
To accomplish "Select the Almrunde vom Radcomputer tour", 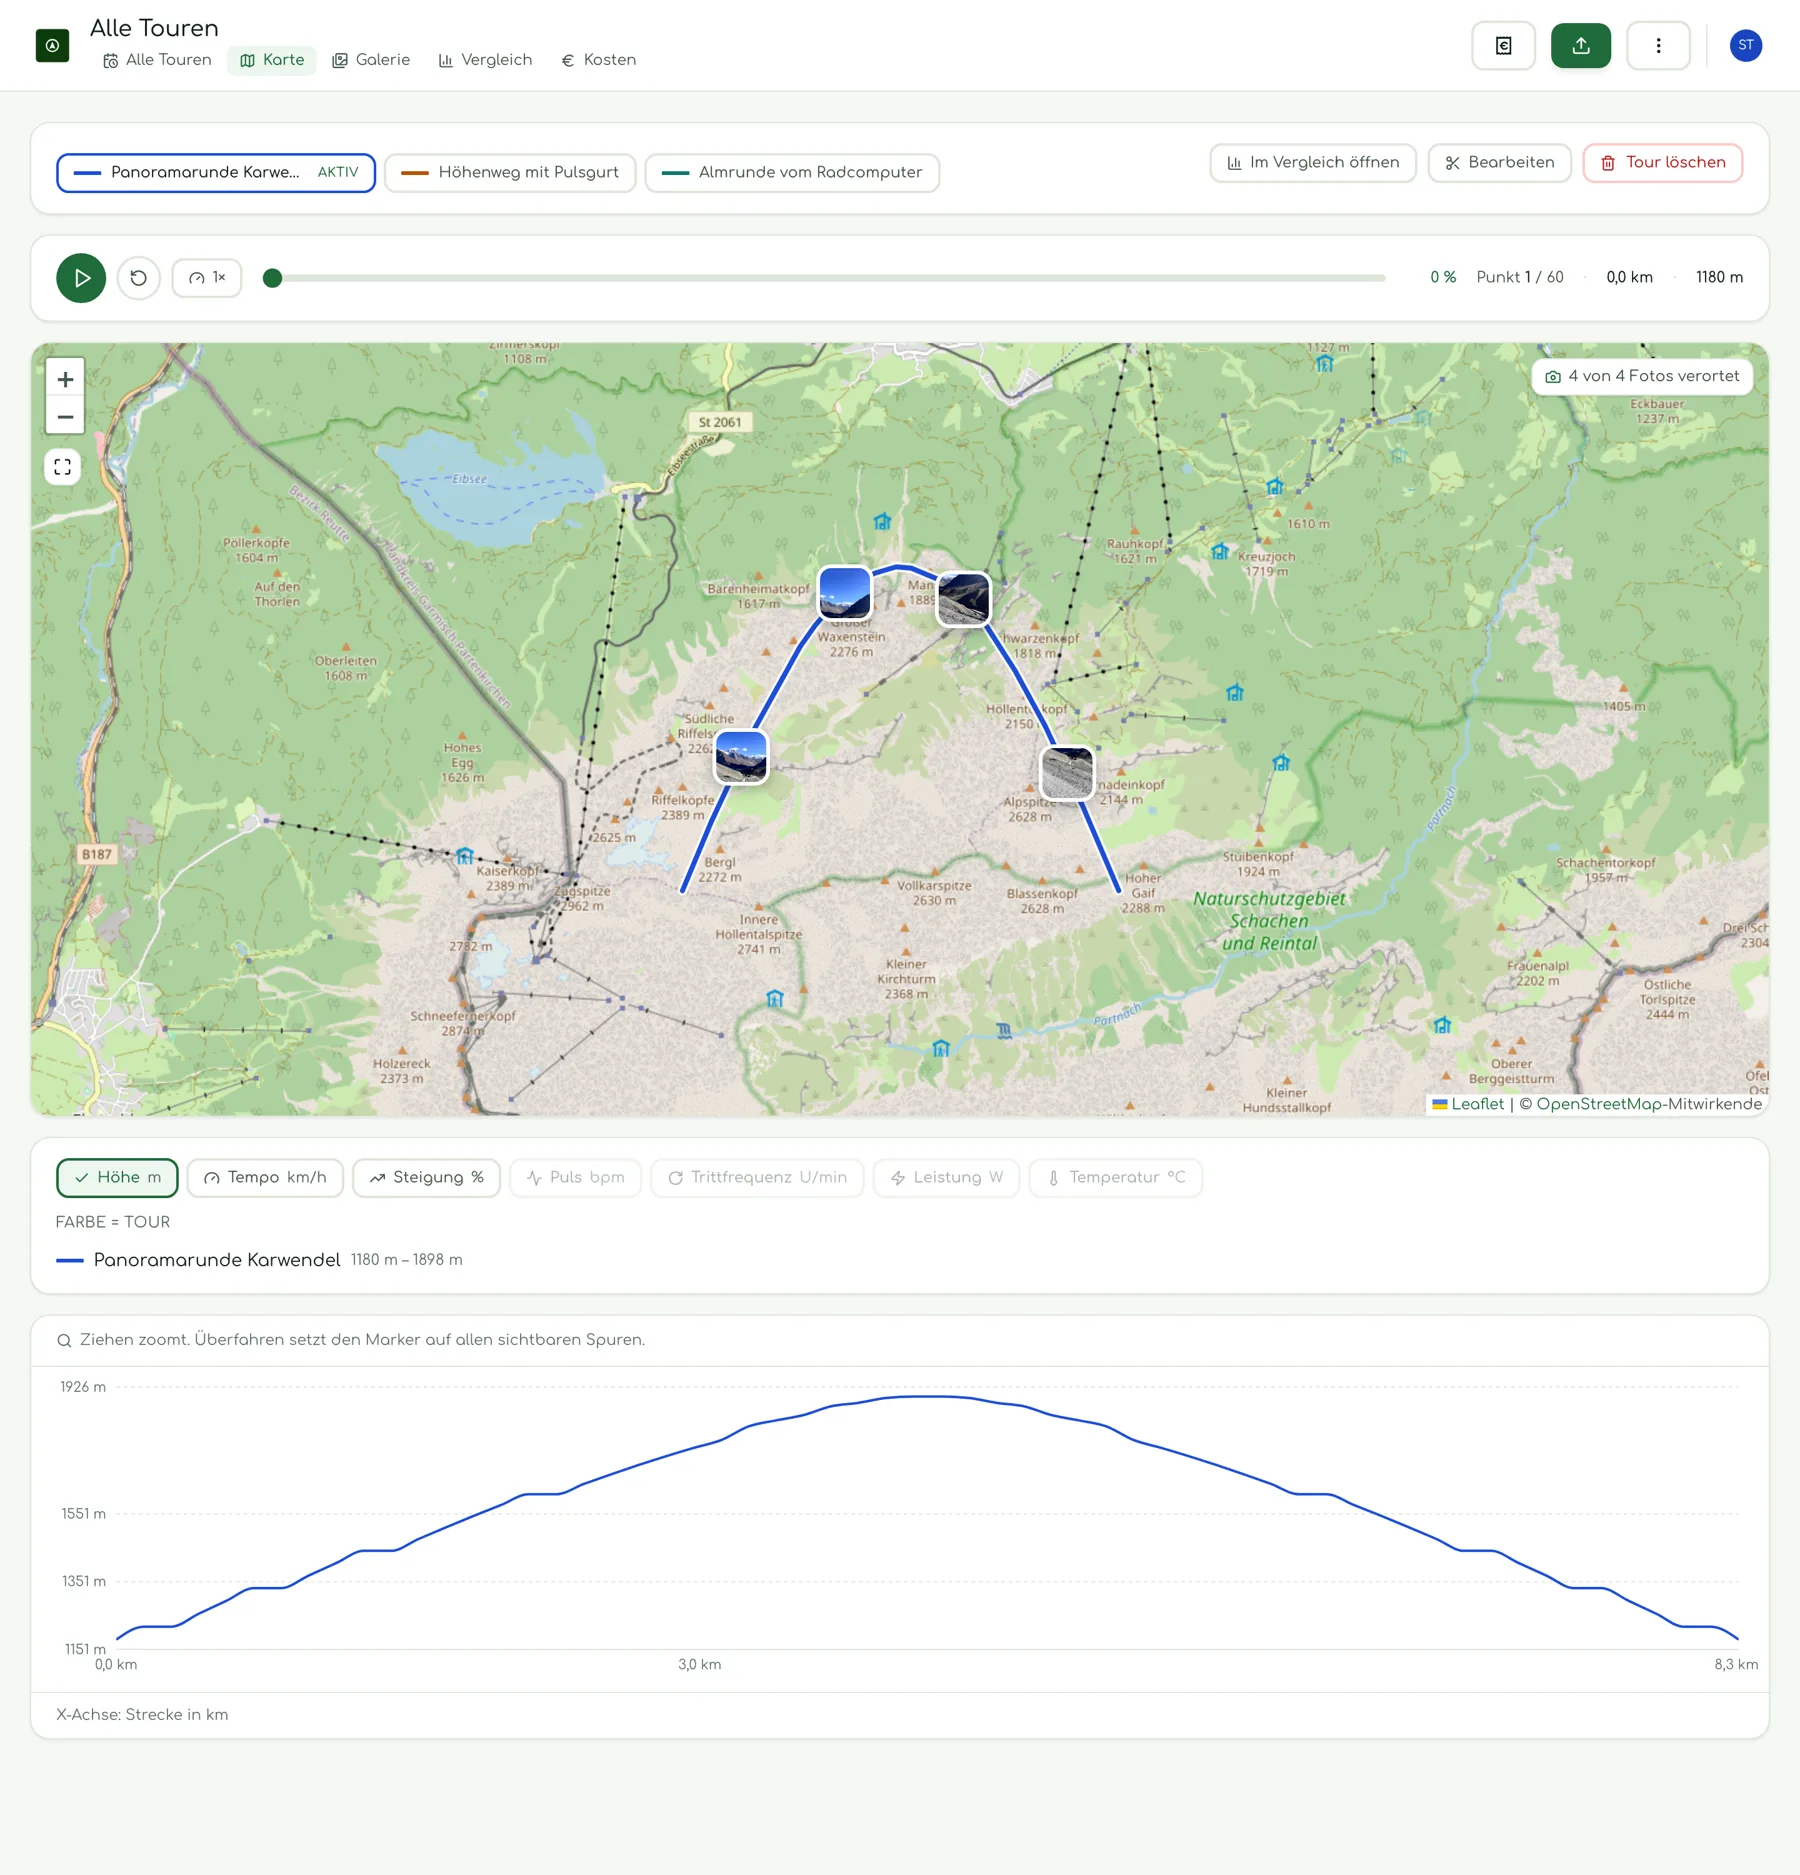I will tap(792, 172).
